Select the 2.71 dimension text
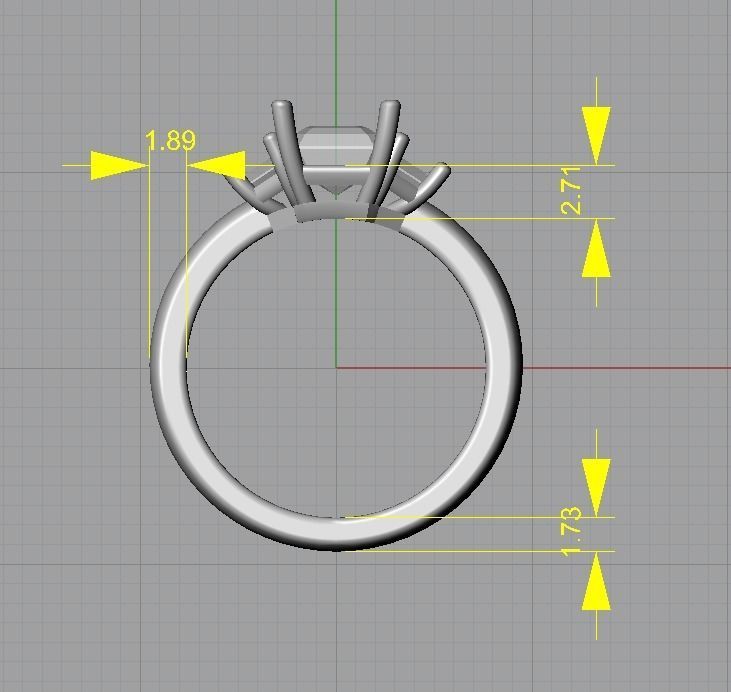 click(x=571, y=190)
